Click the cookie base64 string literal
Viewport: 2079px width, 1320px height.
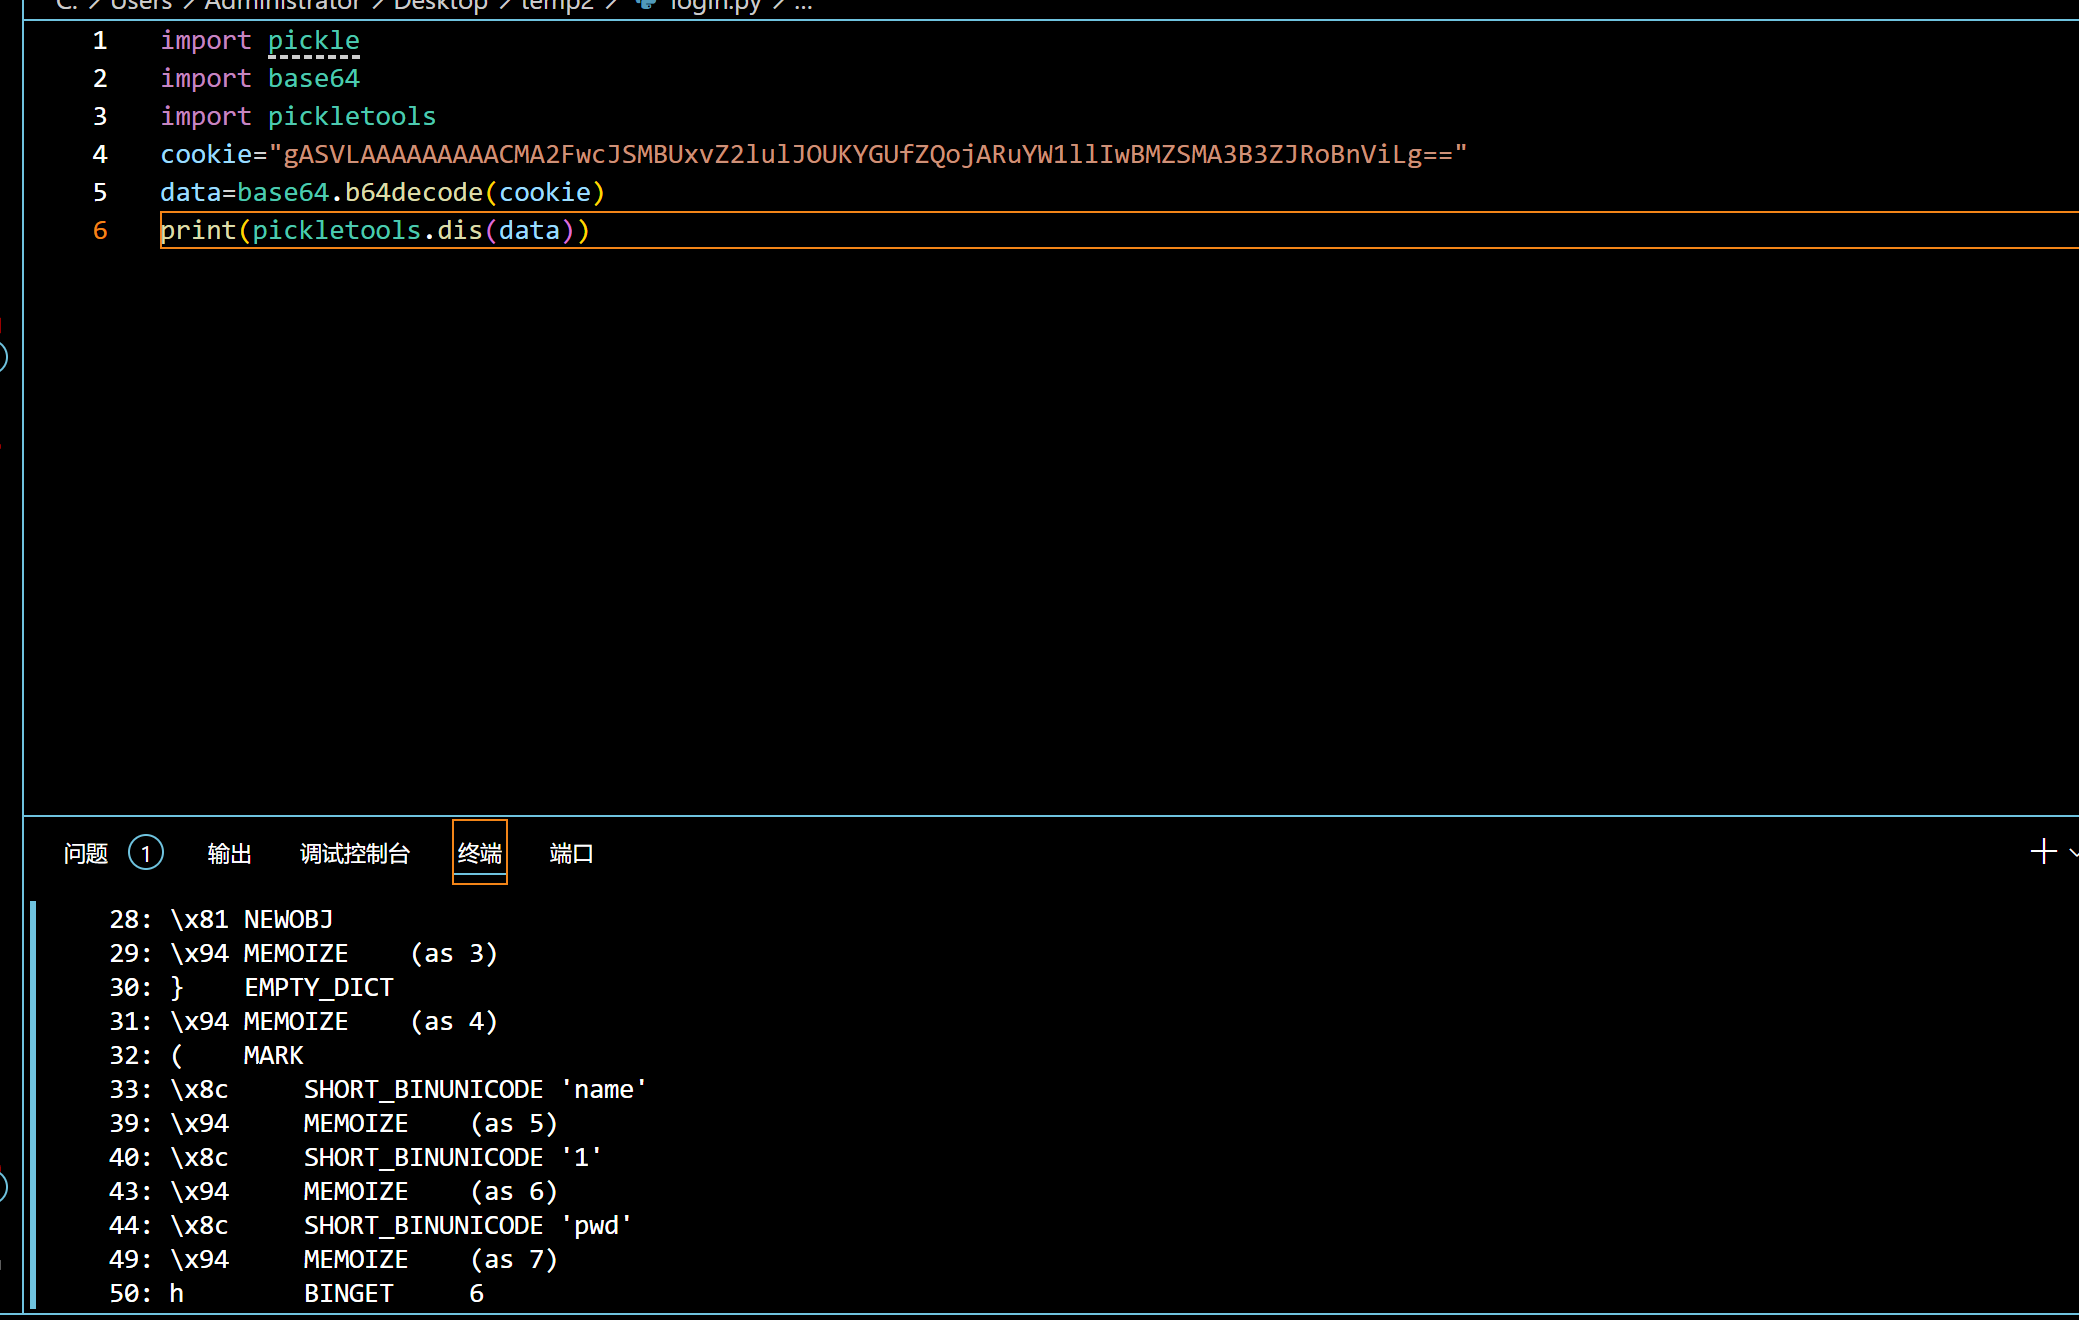point(868,155)
